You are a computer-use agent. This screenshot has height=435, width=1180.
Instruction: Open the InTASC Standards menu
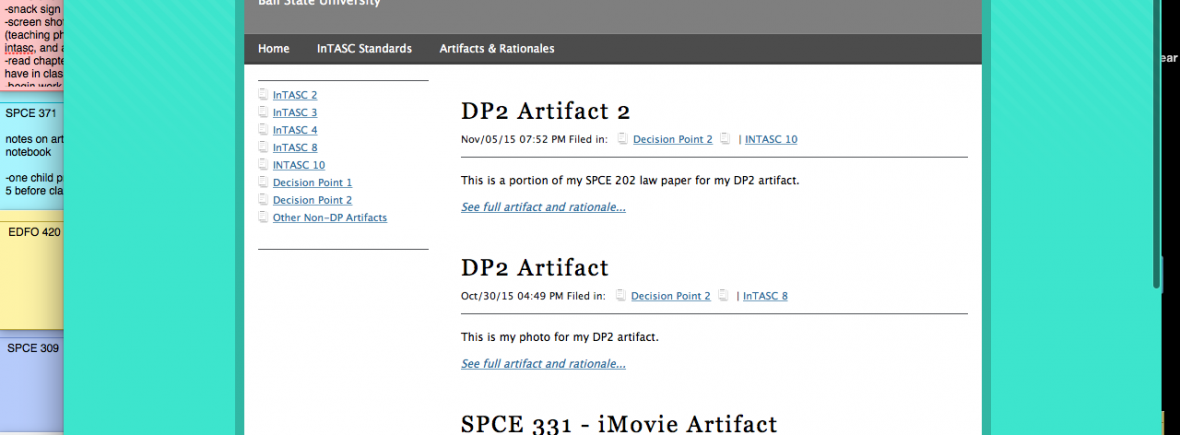(x=364, y=48)
